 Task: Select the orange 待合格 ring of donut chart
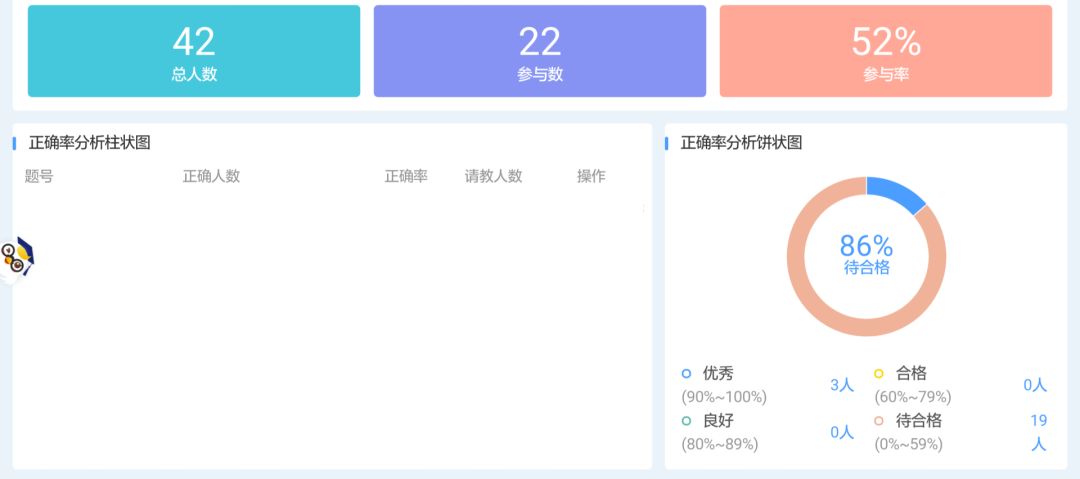(866, 328)
